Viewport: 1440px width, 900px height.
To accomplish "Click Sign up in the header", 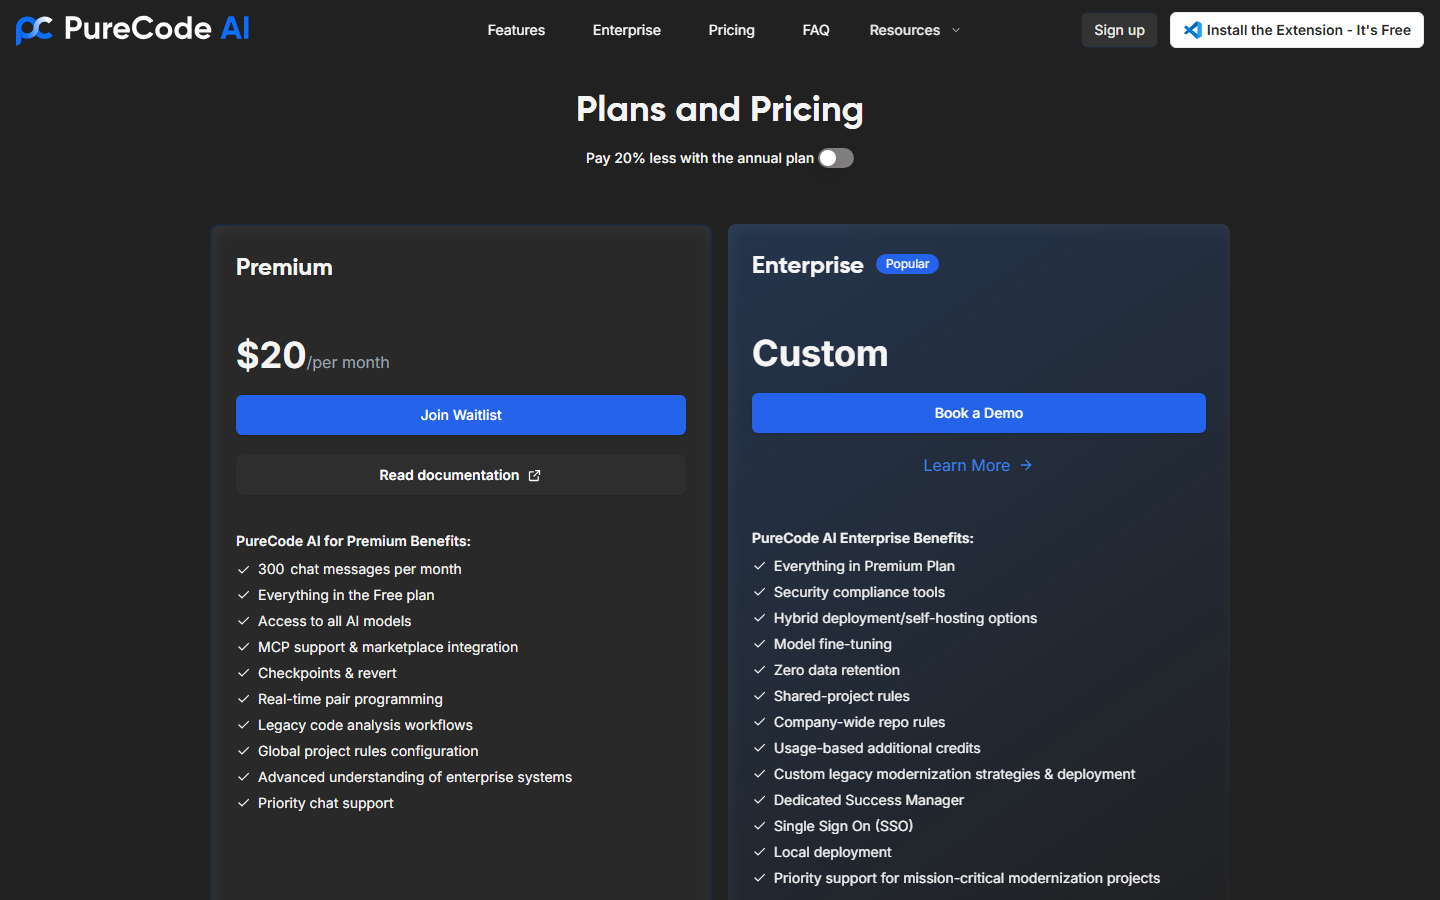I will click(1119, 29).
